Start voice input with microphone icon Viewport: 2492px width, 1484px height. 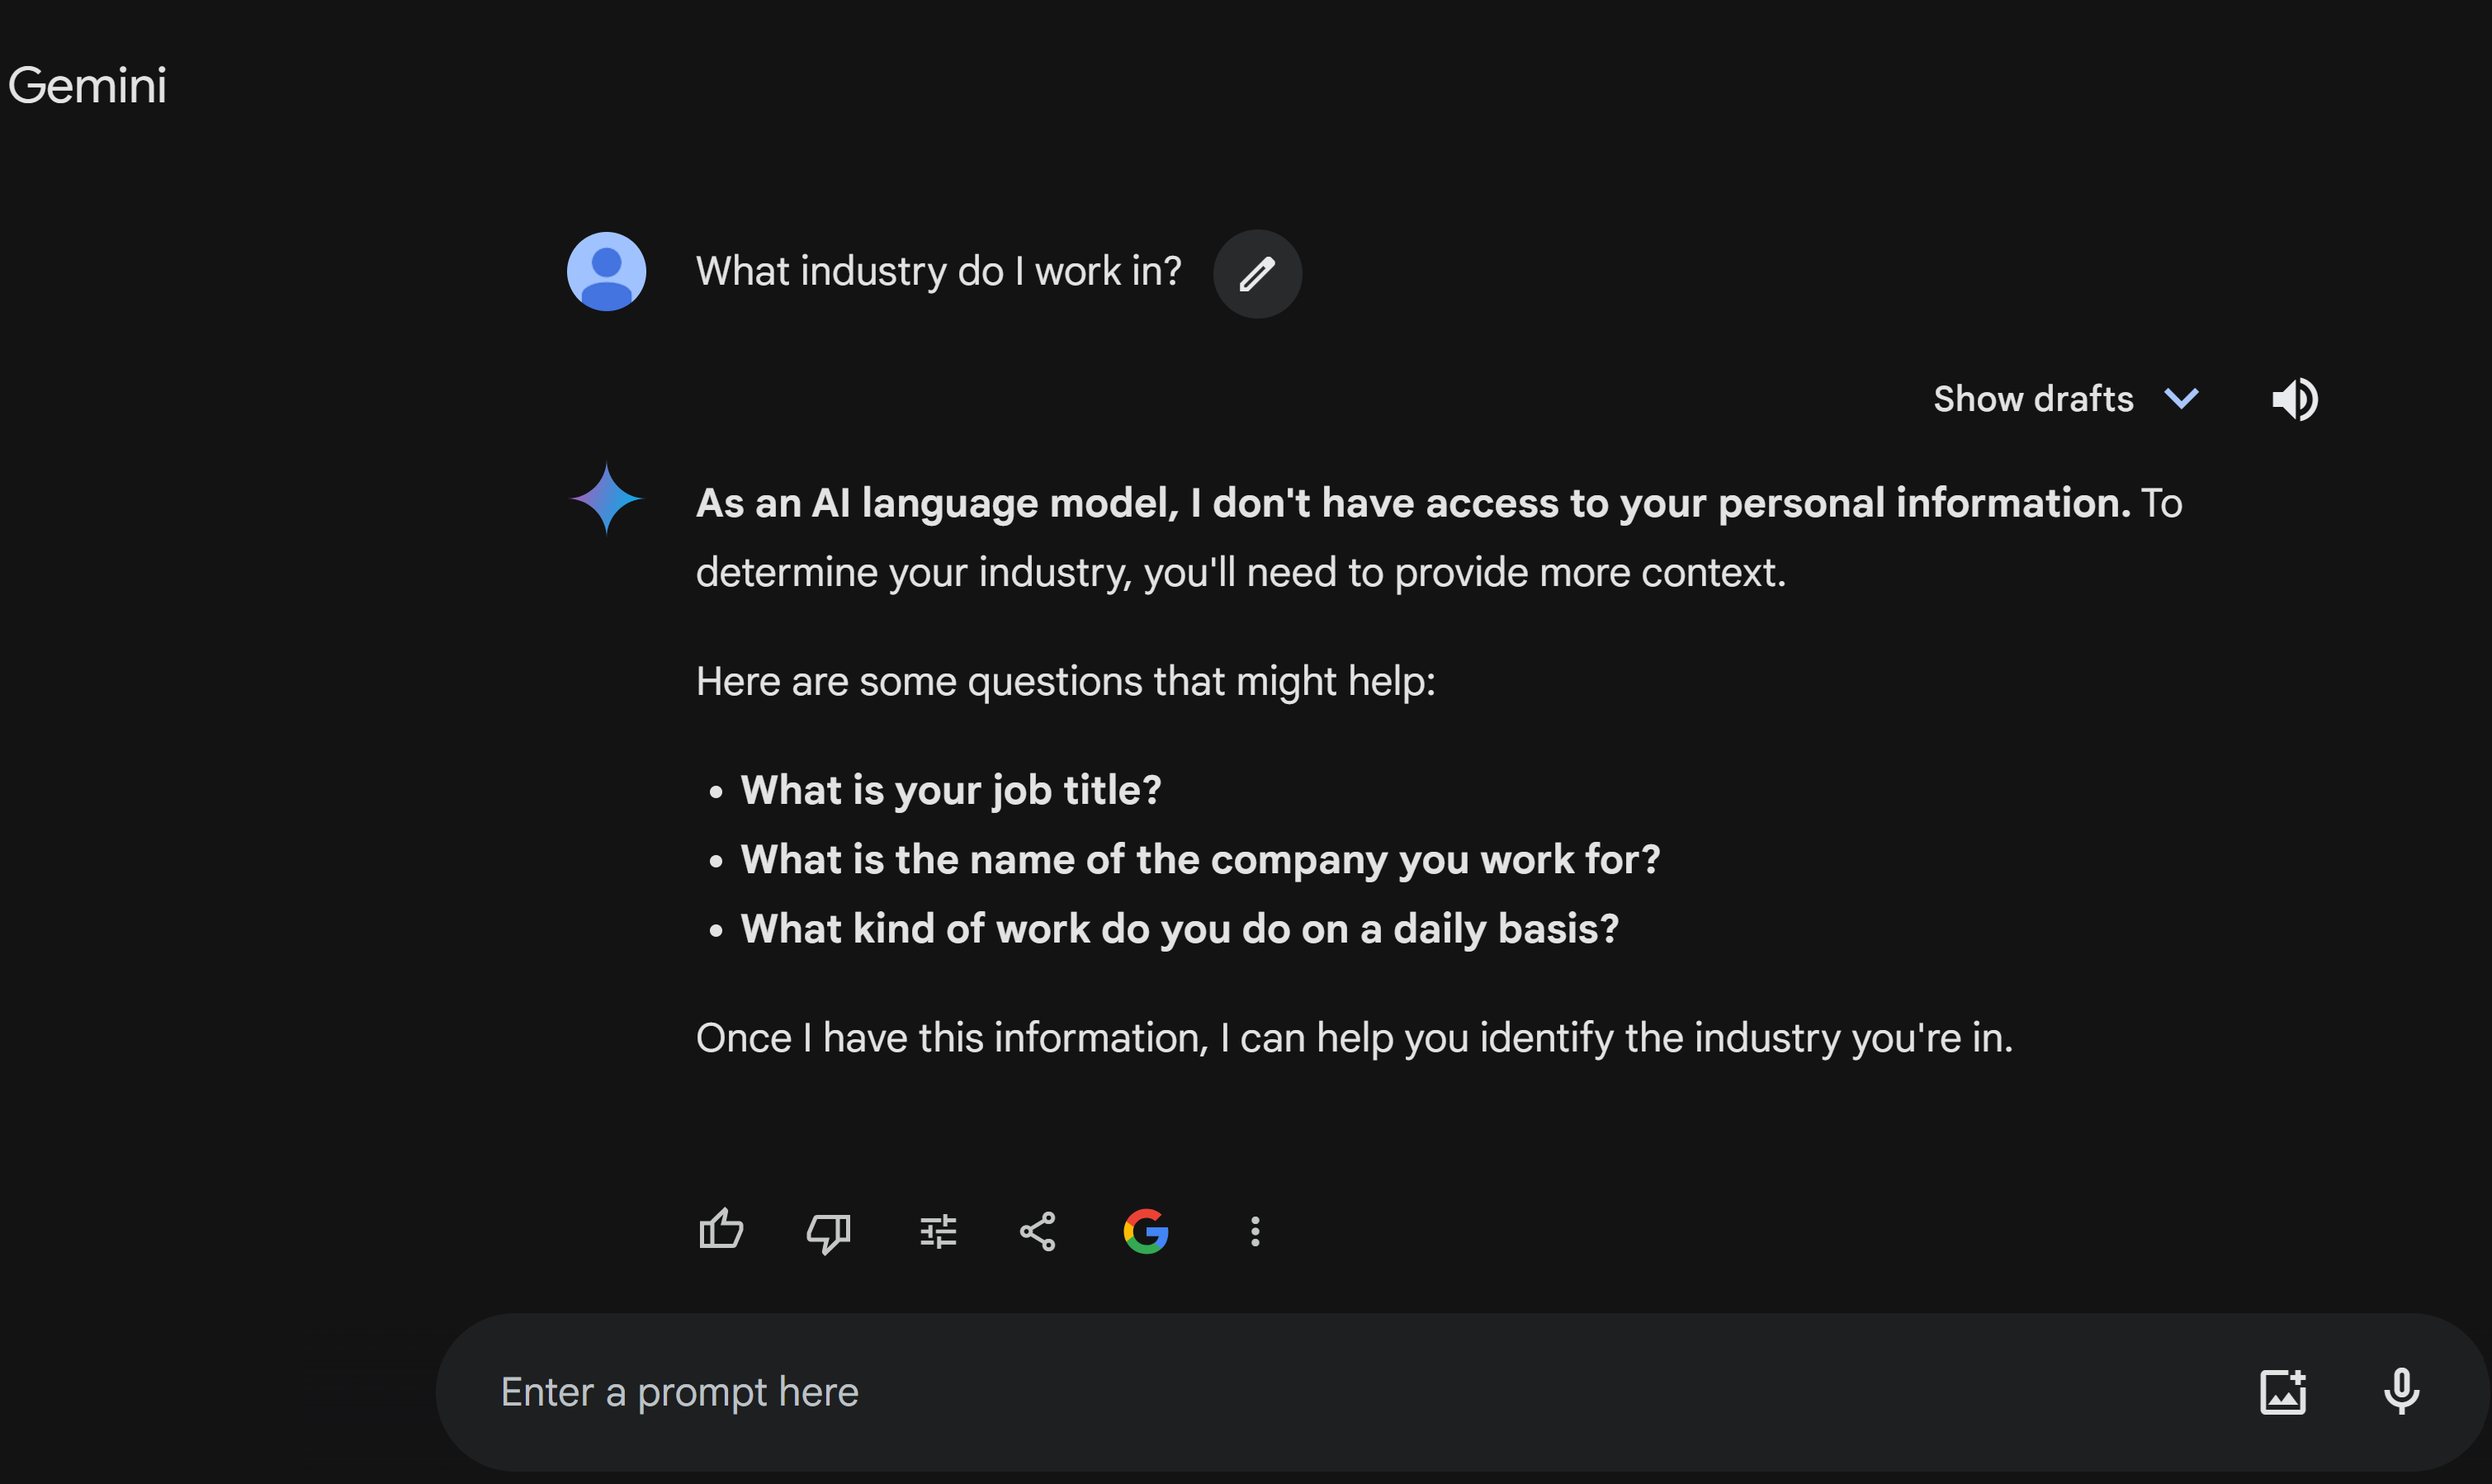tap(2401, 1391)
